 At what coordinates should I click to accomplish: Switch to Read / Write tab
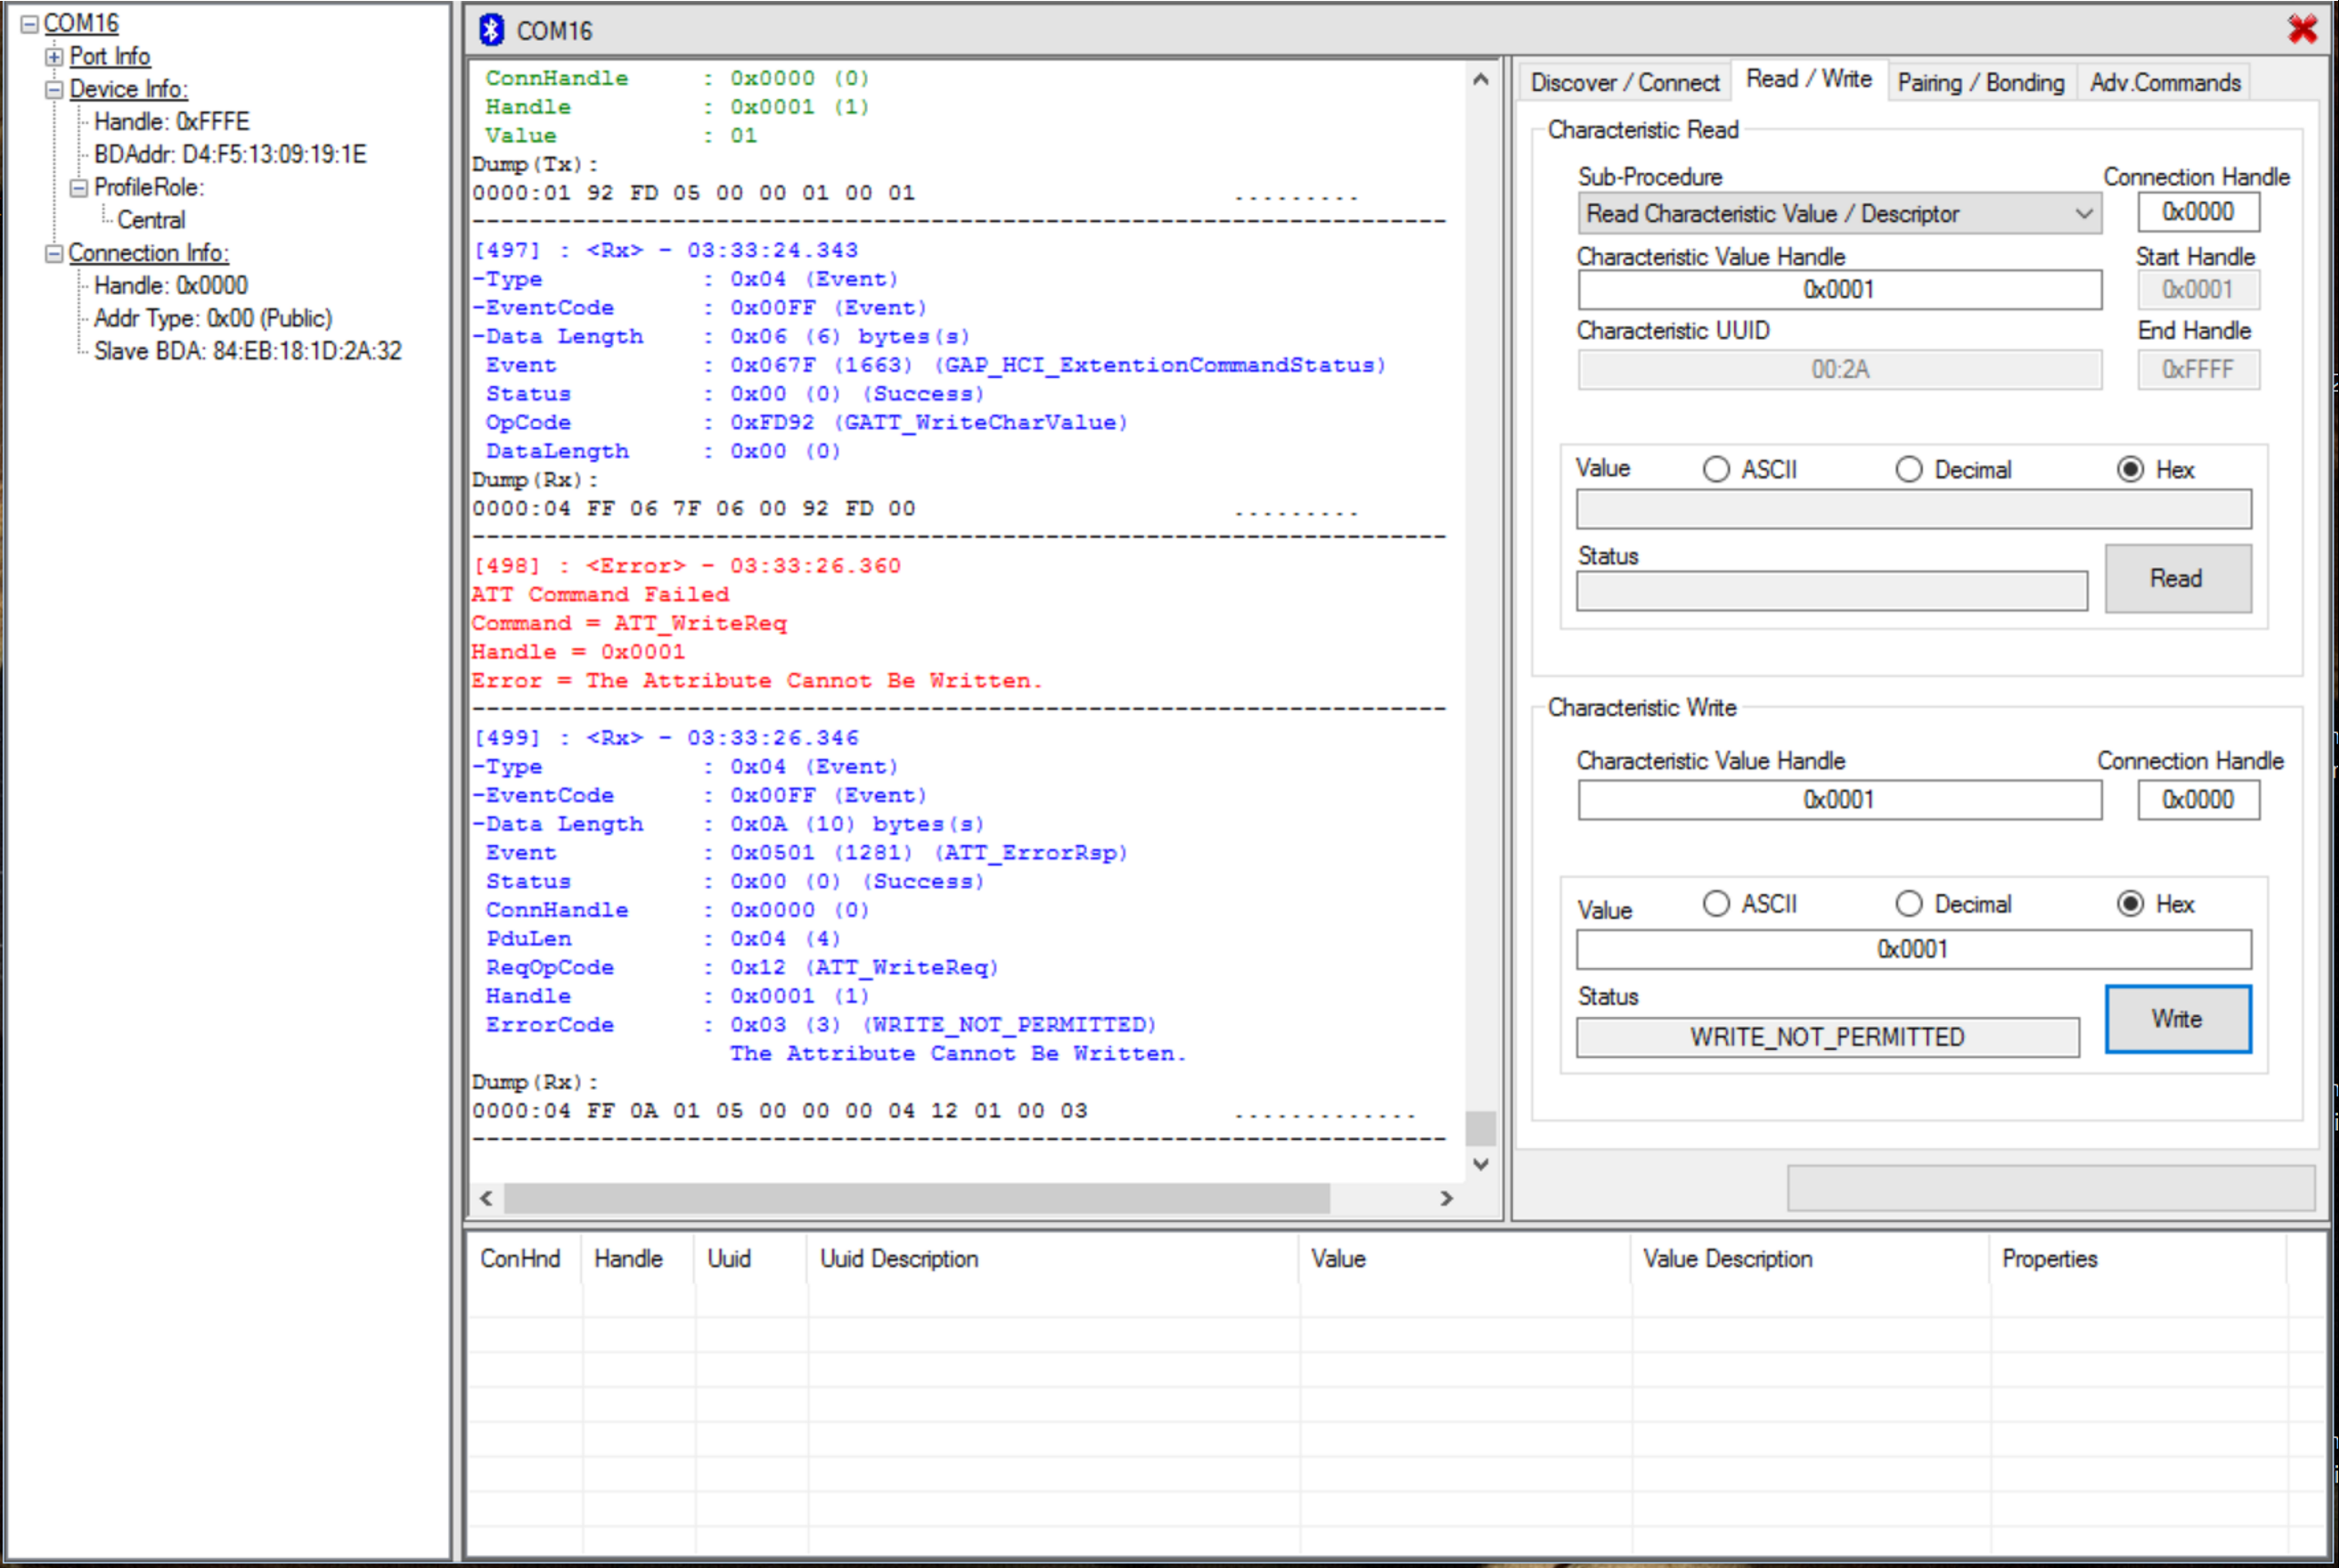(1809, 79)
